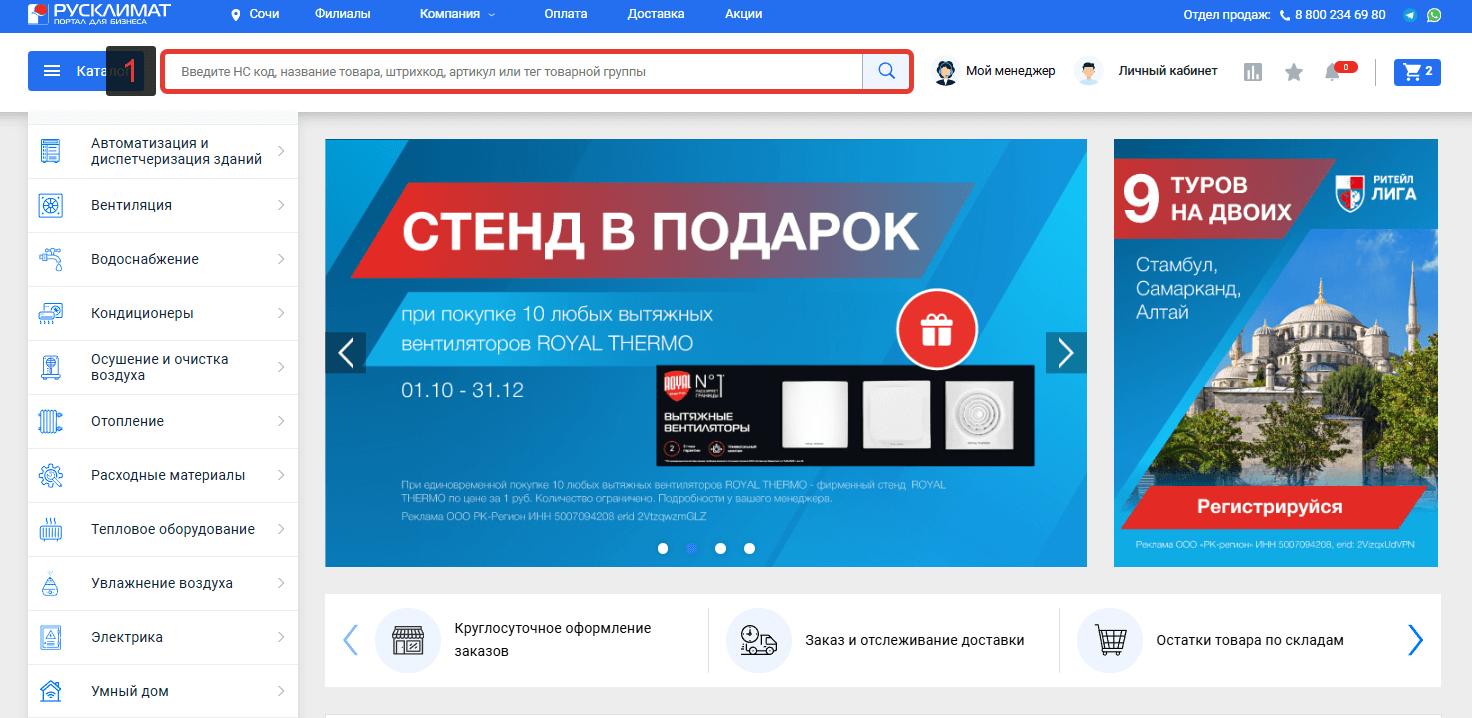This screenshot has height=718, width=1472.
Task: Click the Личный кабинет avatar icon
Action: 1087,71
